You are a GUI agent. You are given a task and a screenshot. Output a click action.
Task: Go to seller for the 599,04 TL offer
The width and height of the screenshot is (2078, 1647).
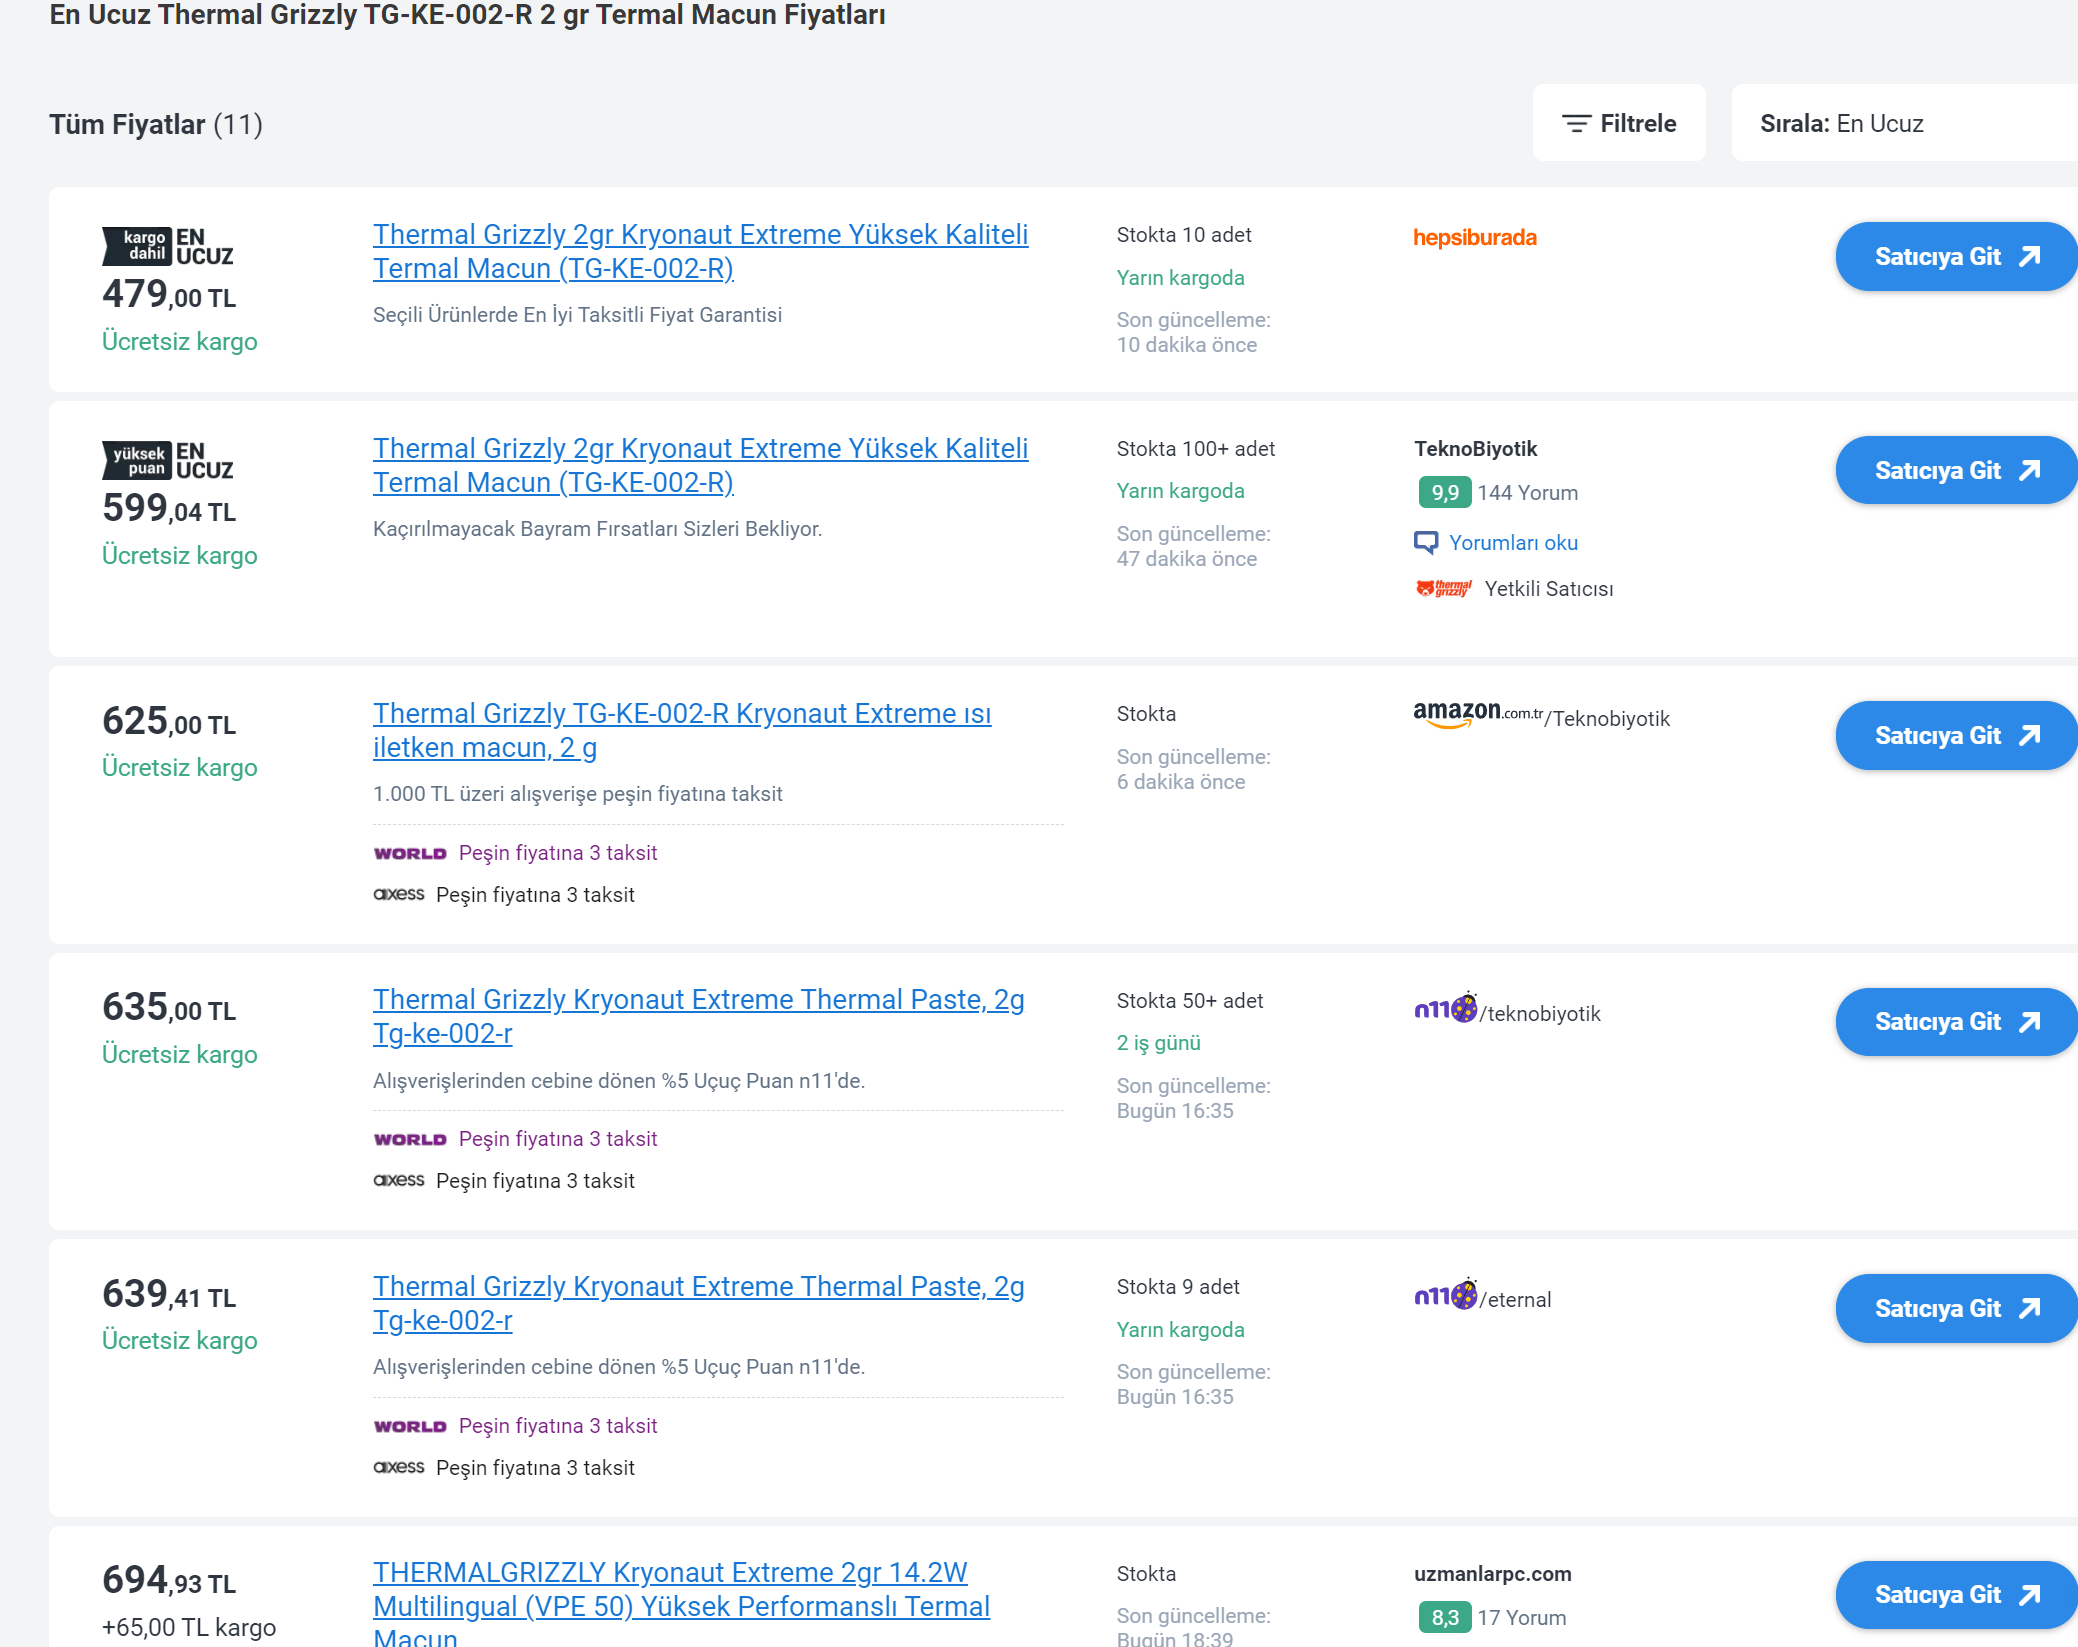pos(1956,470)
